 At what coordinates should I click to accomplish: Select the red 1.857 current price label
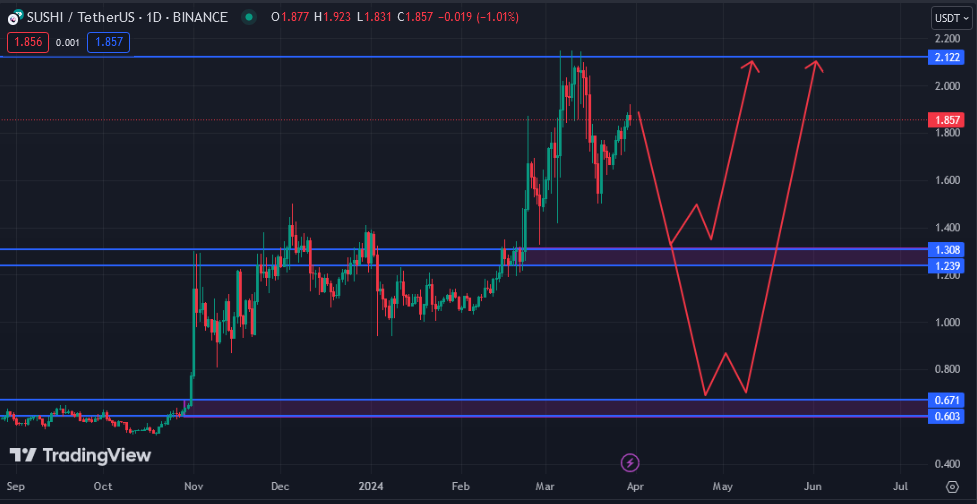[946, 120]
